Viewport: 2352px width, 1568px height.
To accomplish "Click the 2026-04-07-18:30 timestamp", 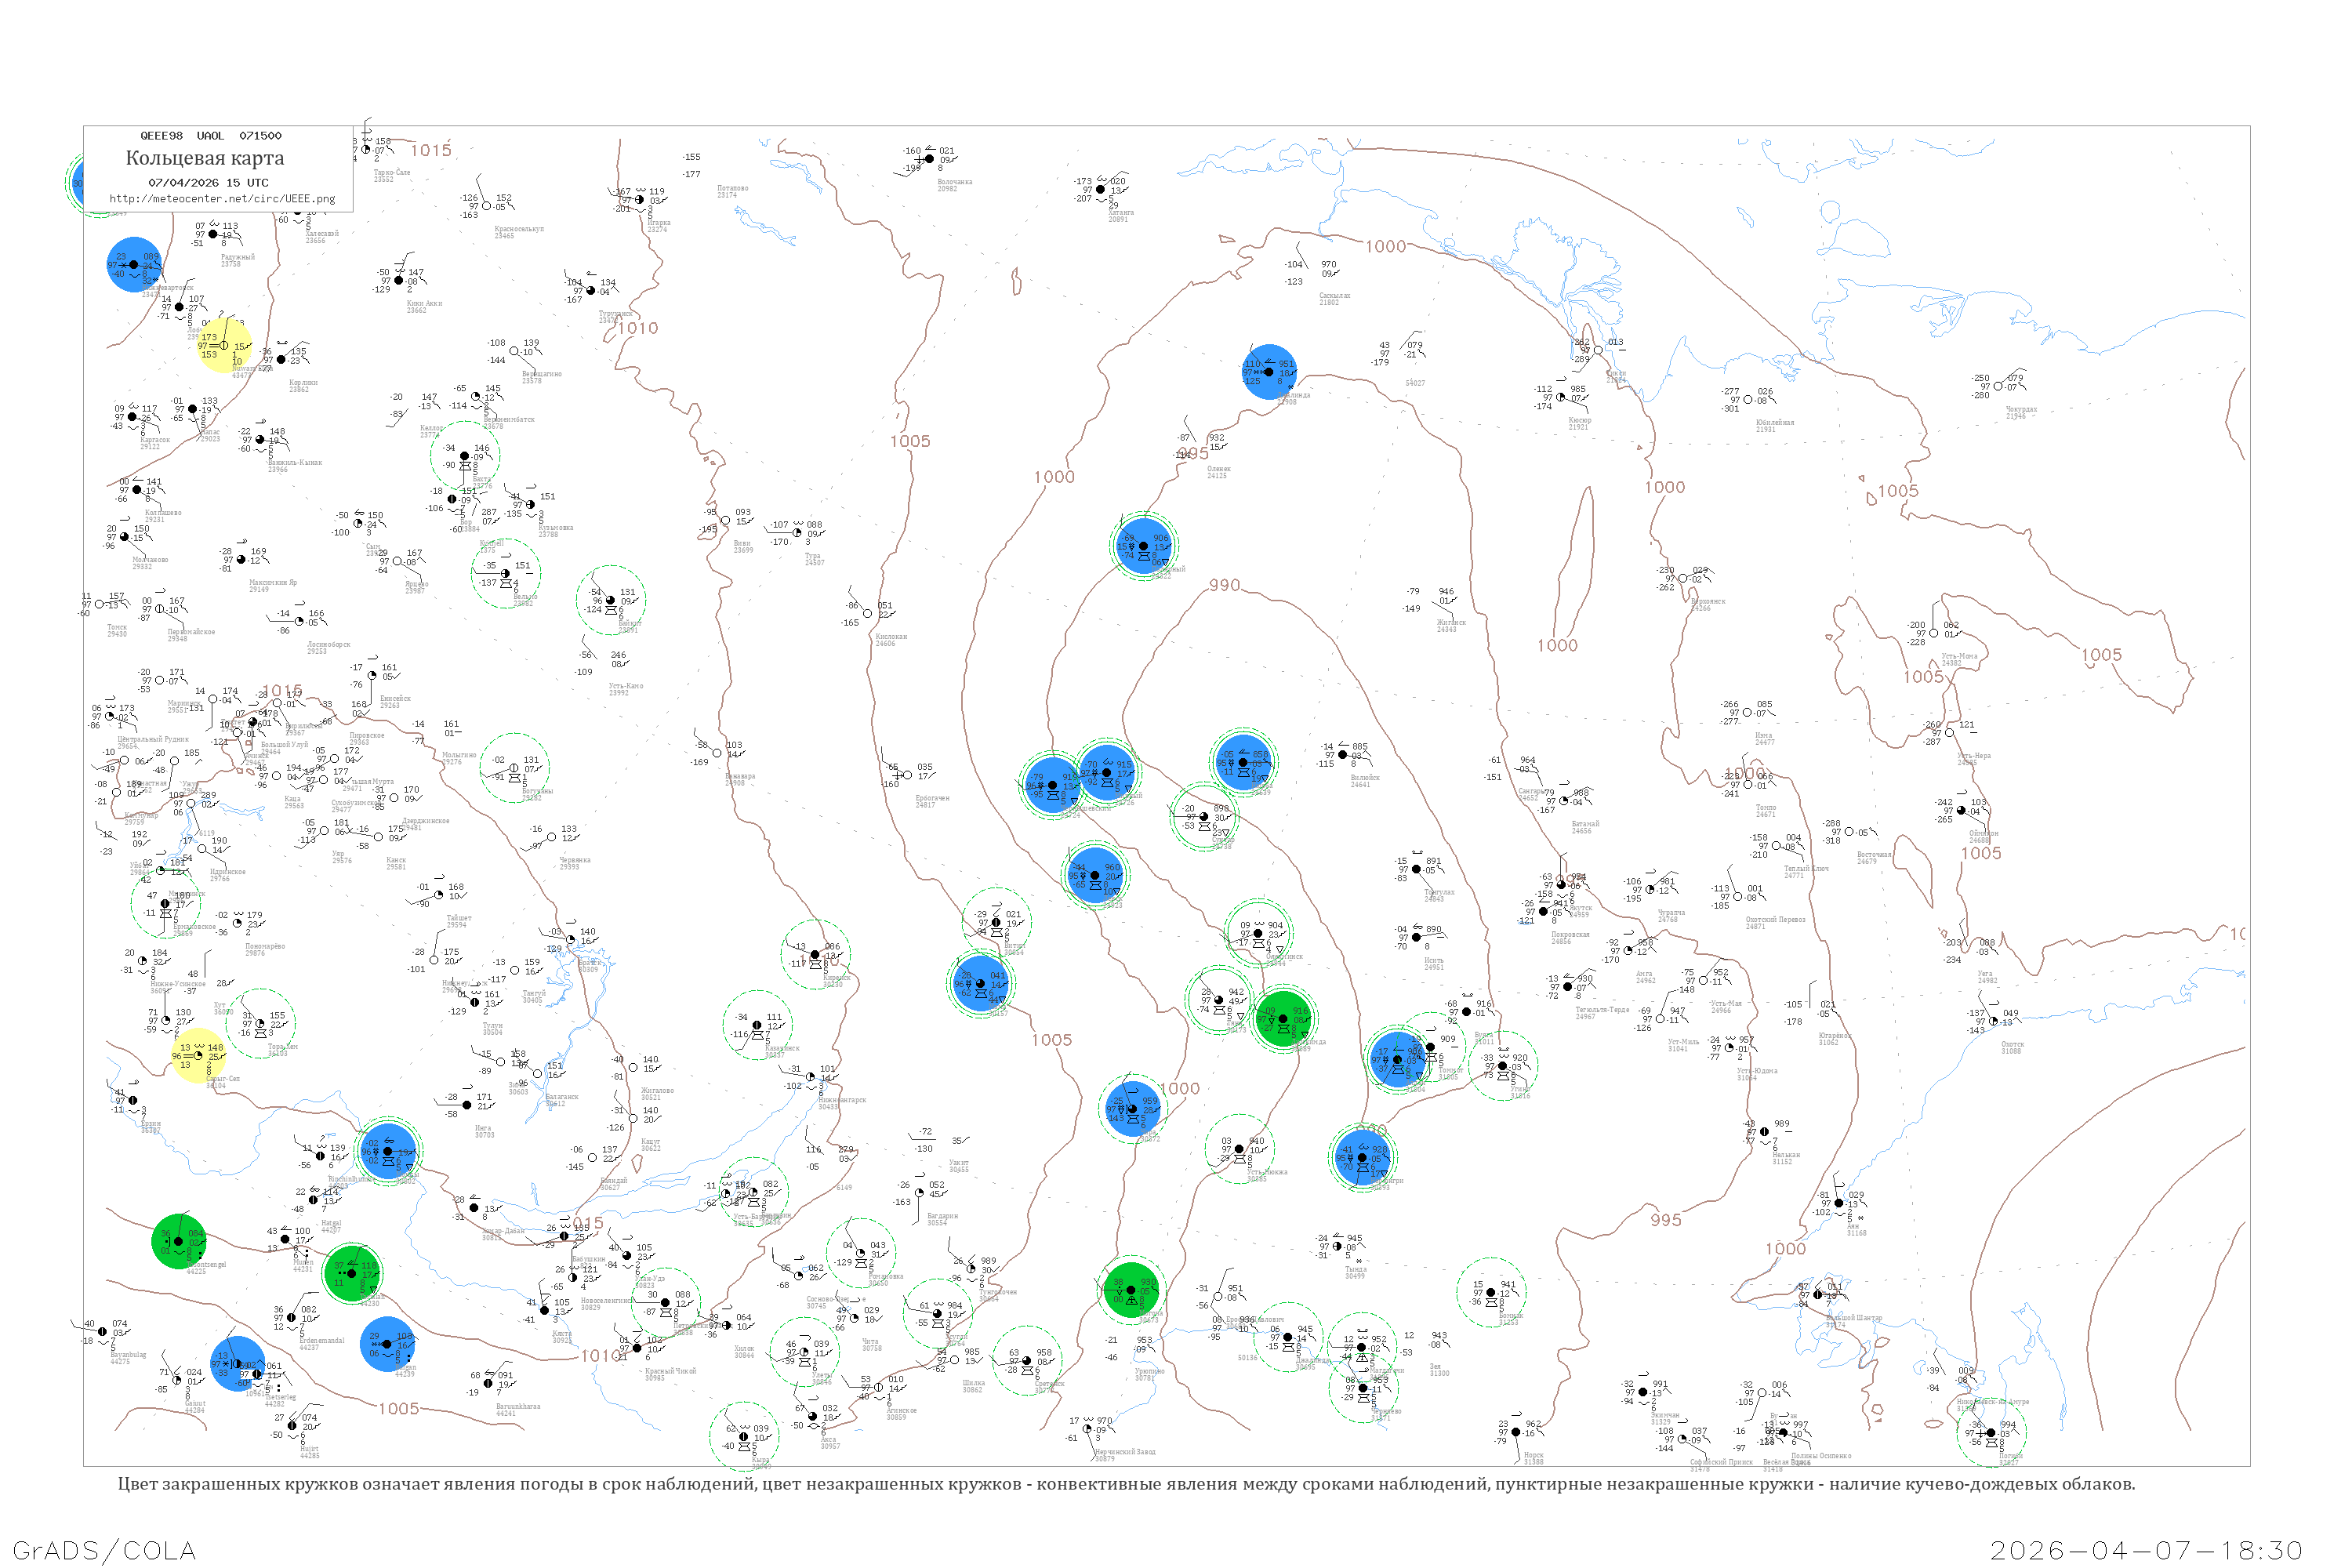I will [2146, 1550].
